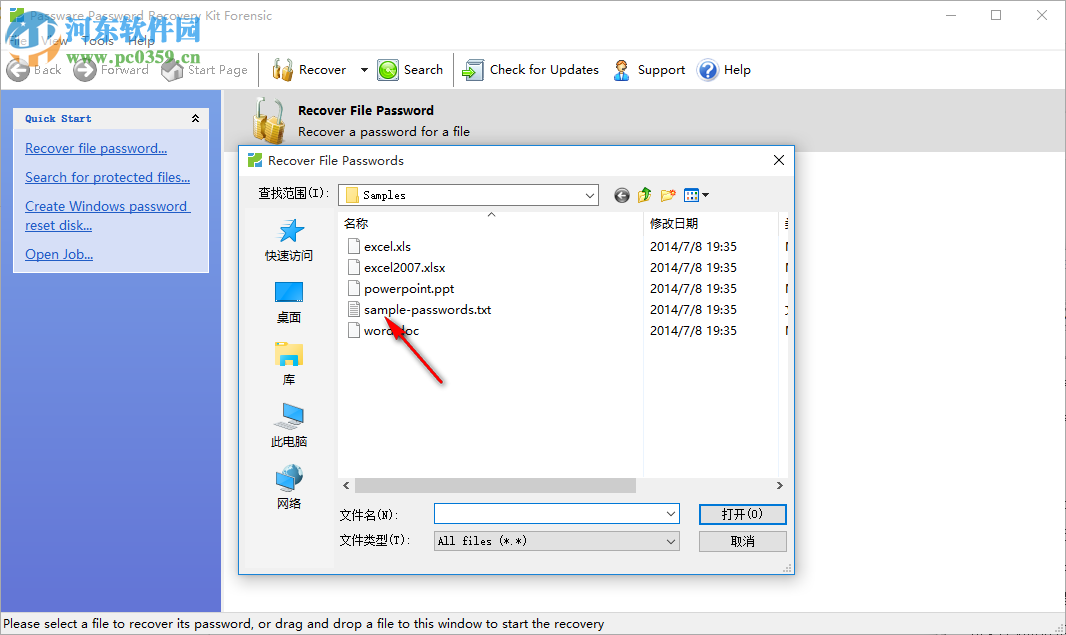Open the Search tool in toolbar
1066x635 pixels.
[410, 69]
